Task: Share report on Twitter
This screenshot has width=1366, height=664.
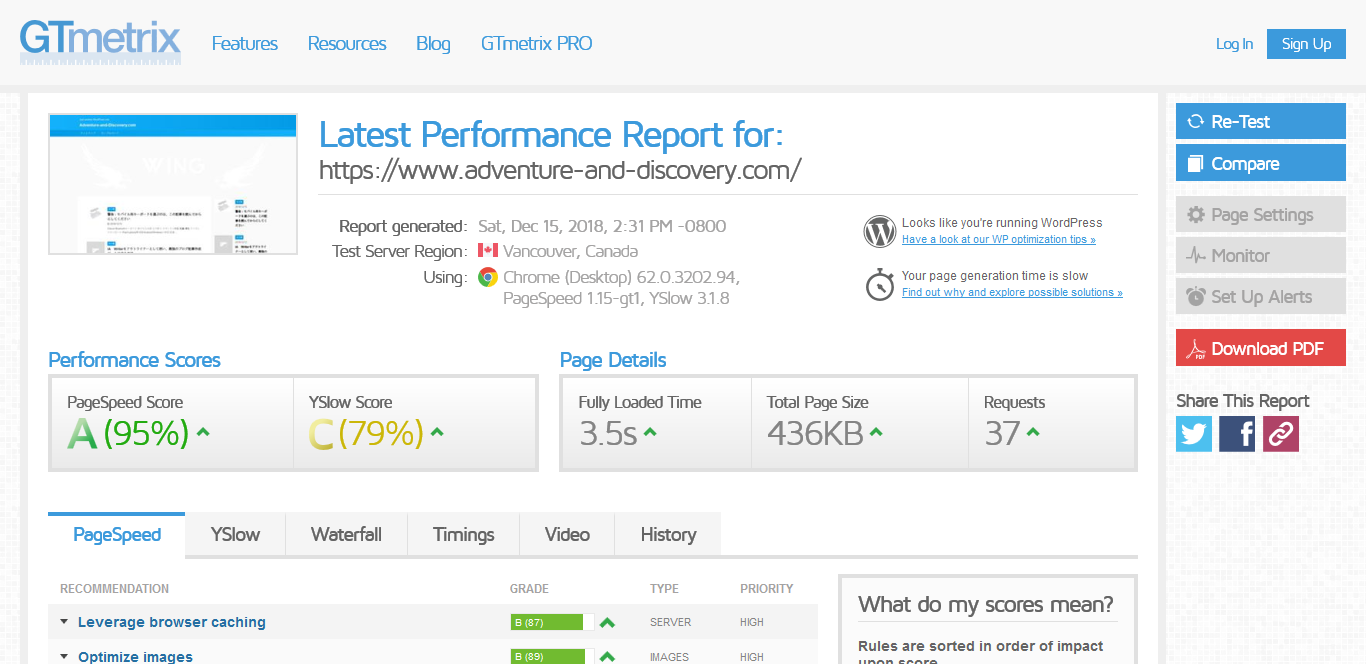Action: click(1194, 434)
